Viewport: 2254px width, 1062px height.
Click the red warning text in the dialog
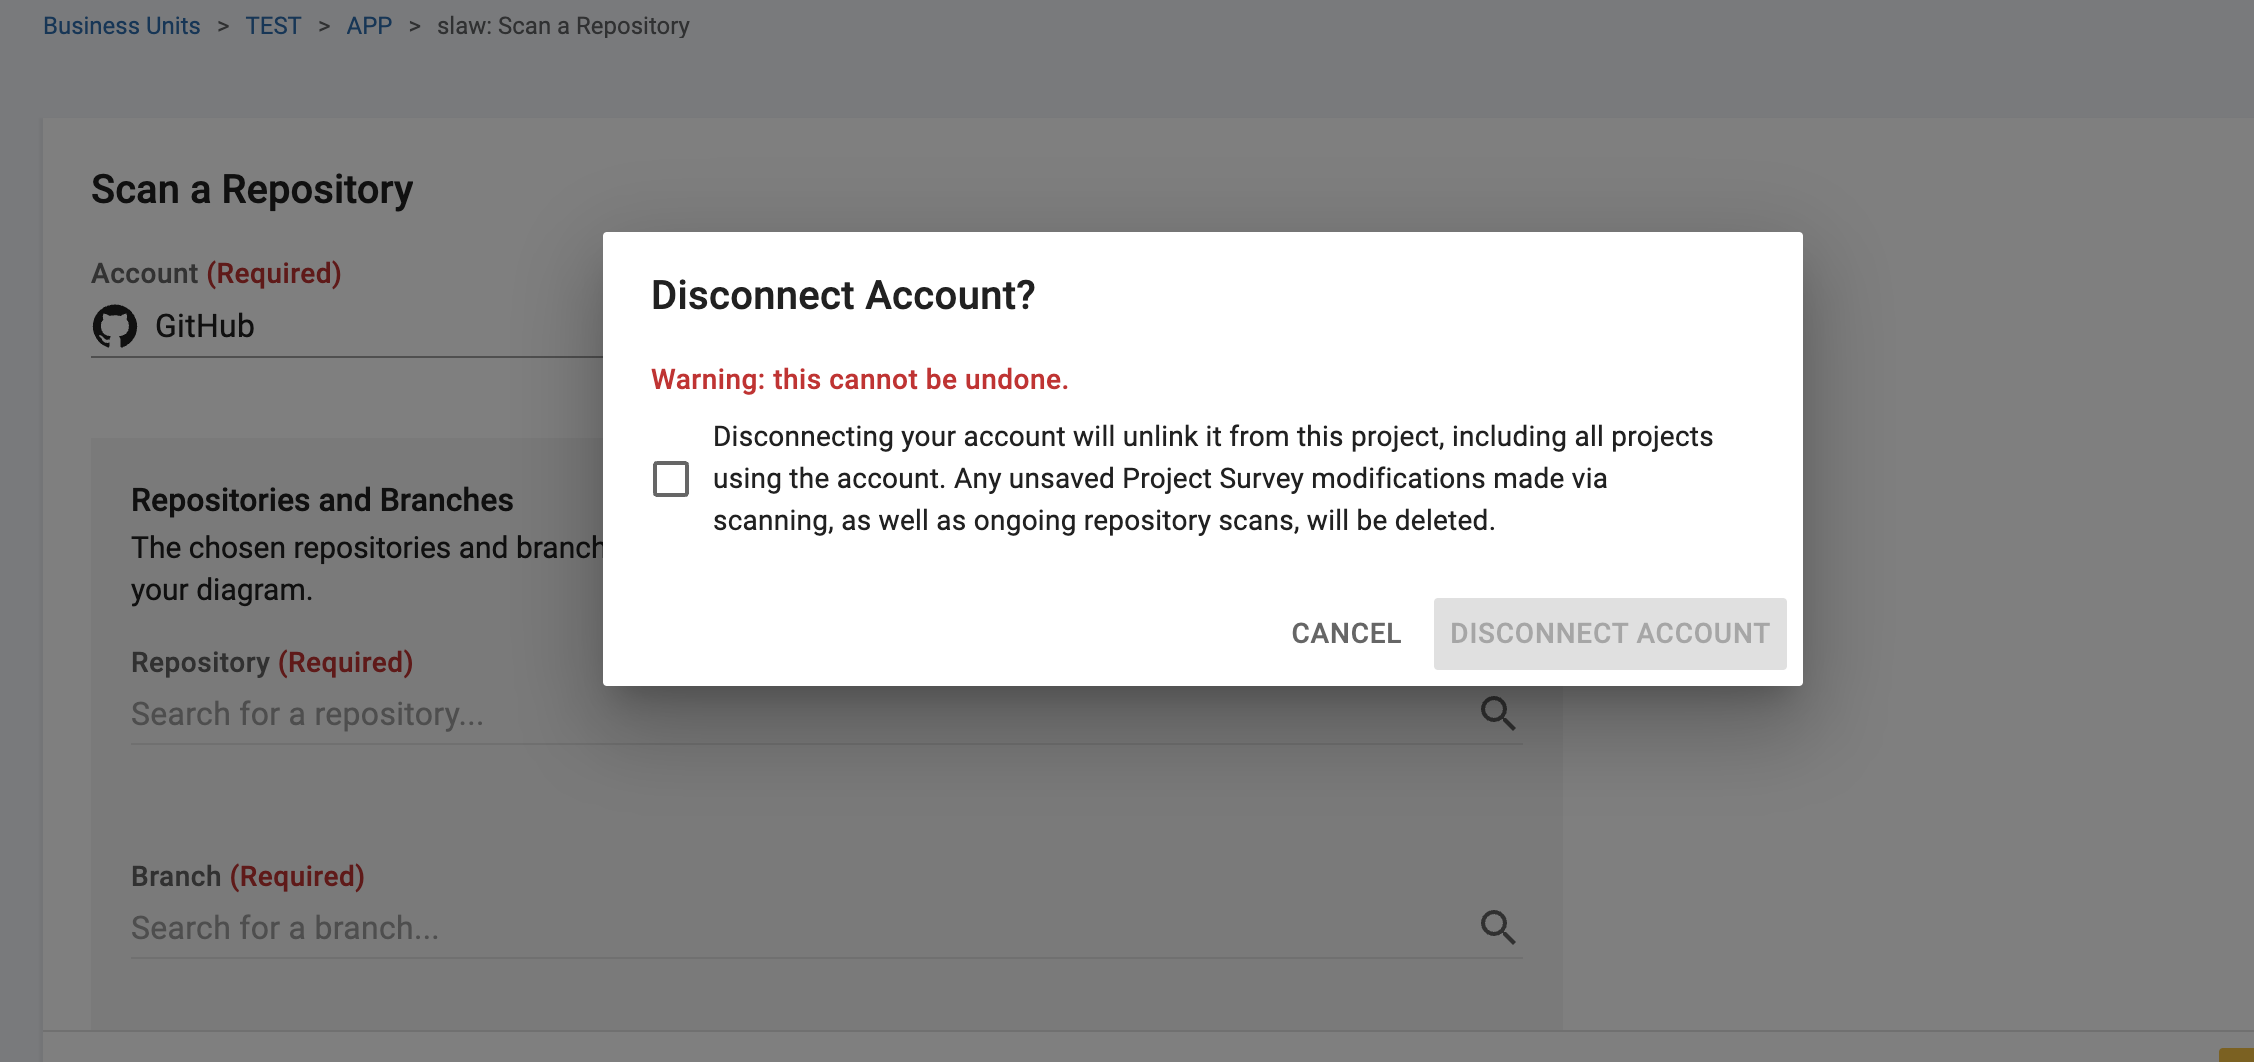859,379
